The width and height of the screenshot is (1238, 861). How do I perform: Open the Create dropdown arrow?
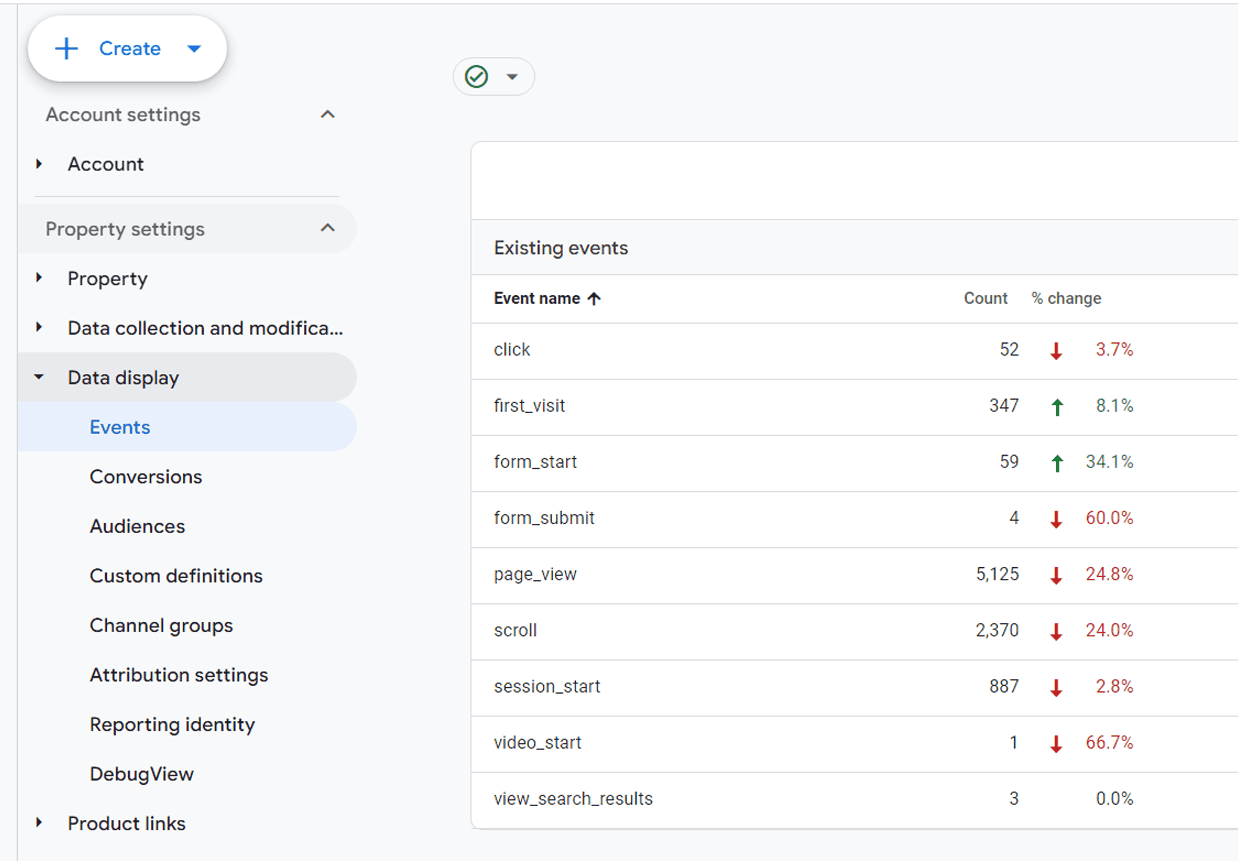pos(194,48)
